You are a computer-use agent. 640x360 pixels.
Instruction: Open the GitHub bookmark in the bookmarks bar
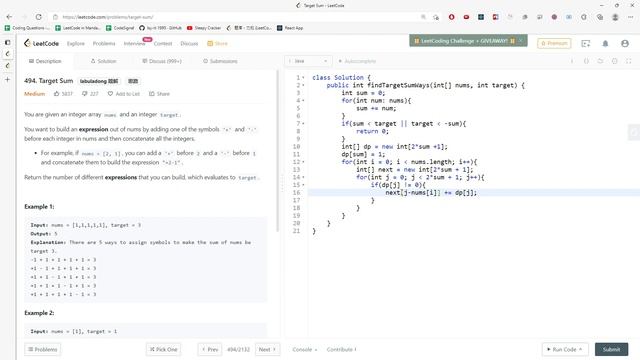(x=160, y=28)
